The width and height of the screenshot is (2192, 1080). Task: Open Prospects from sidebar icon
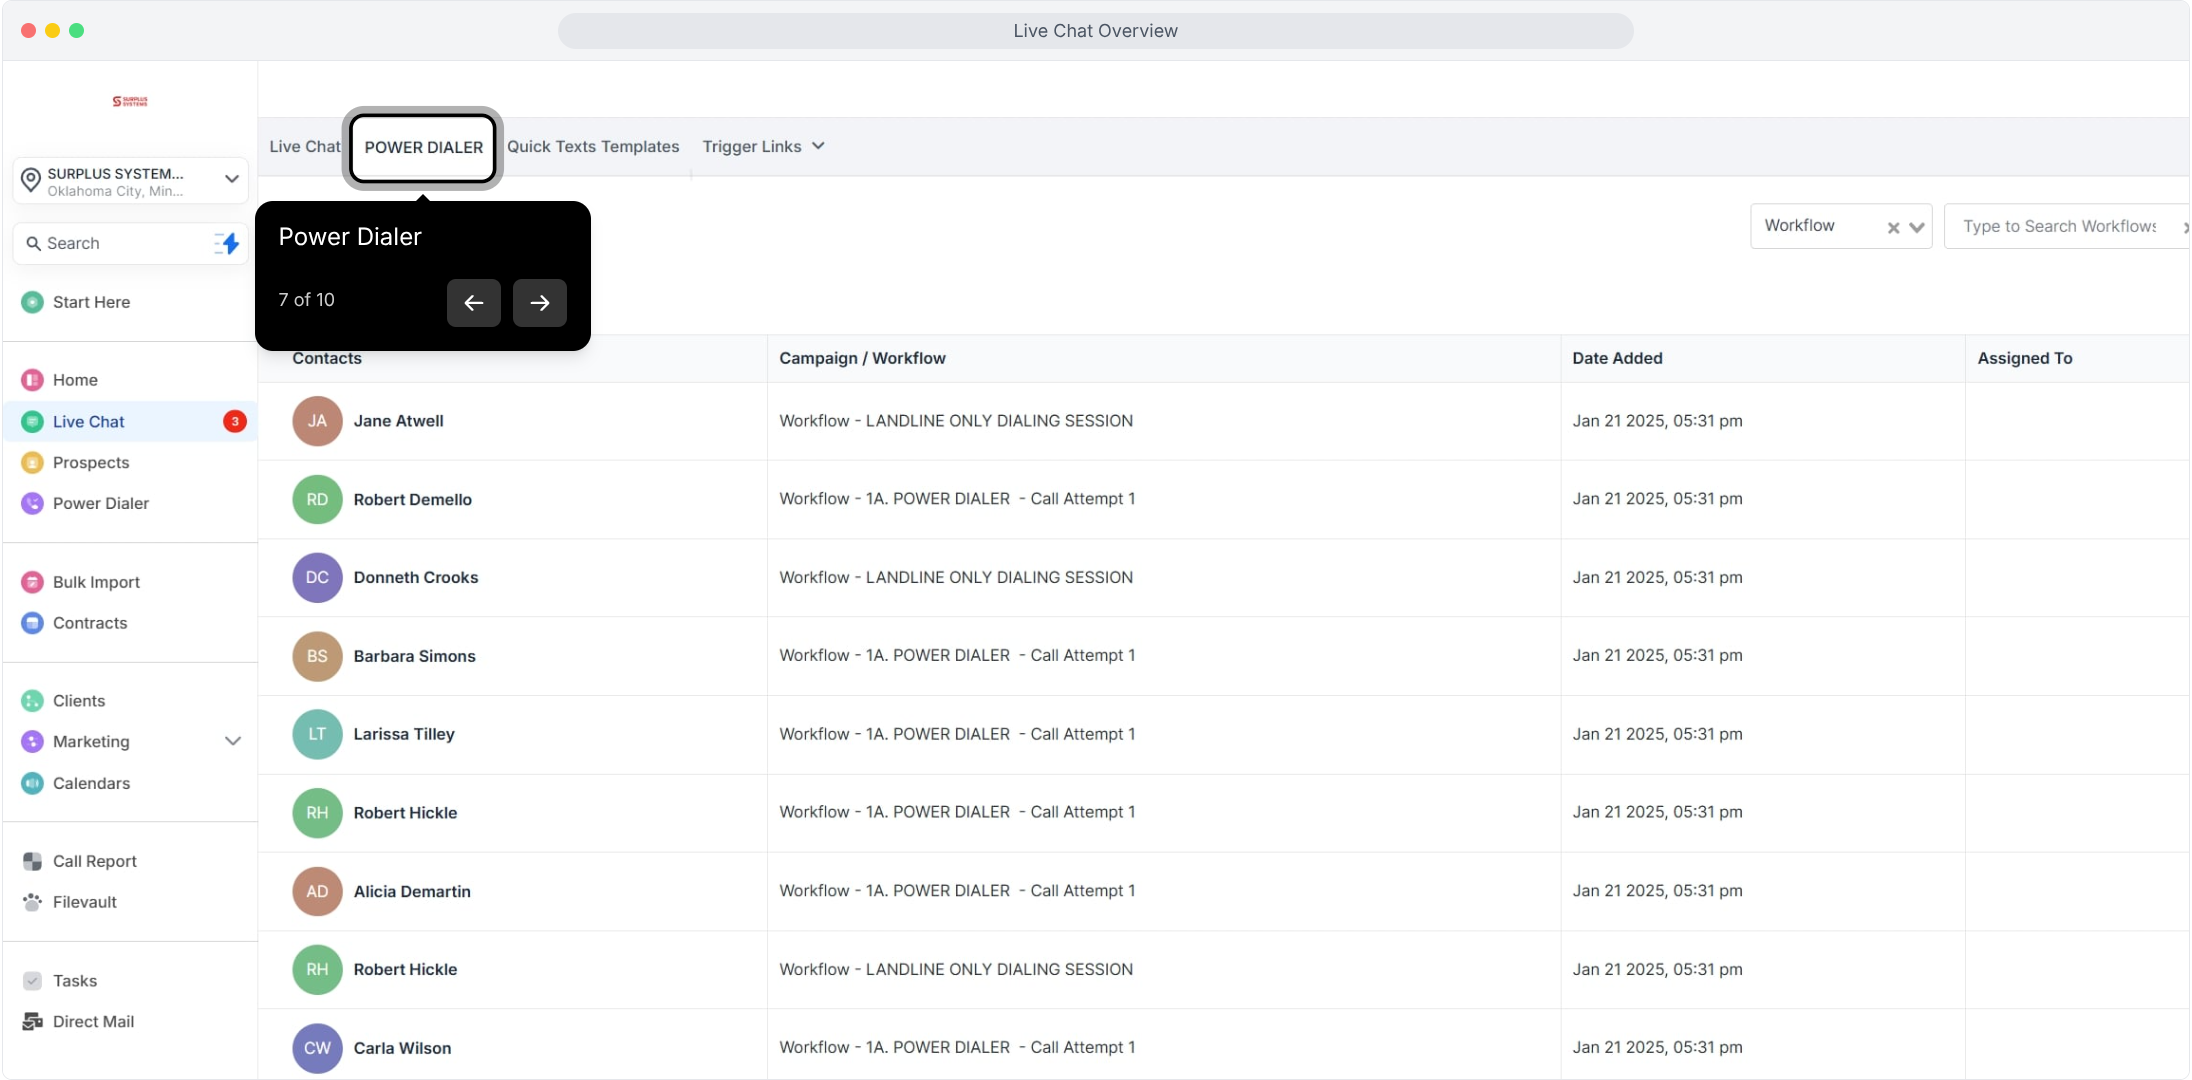(32, 463)
